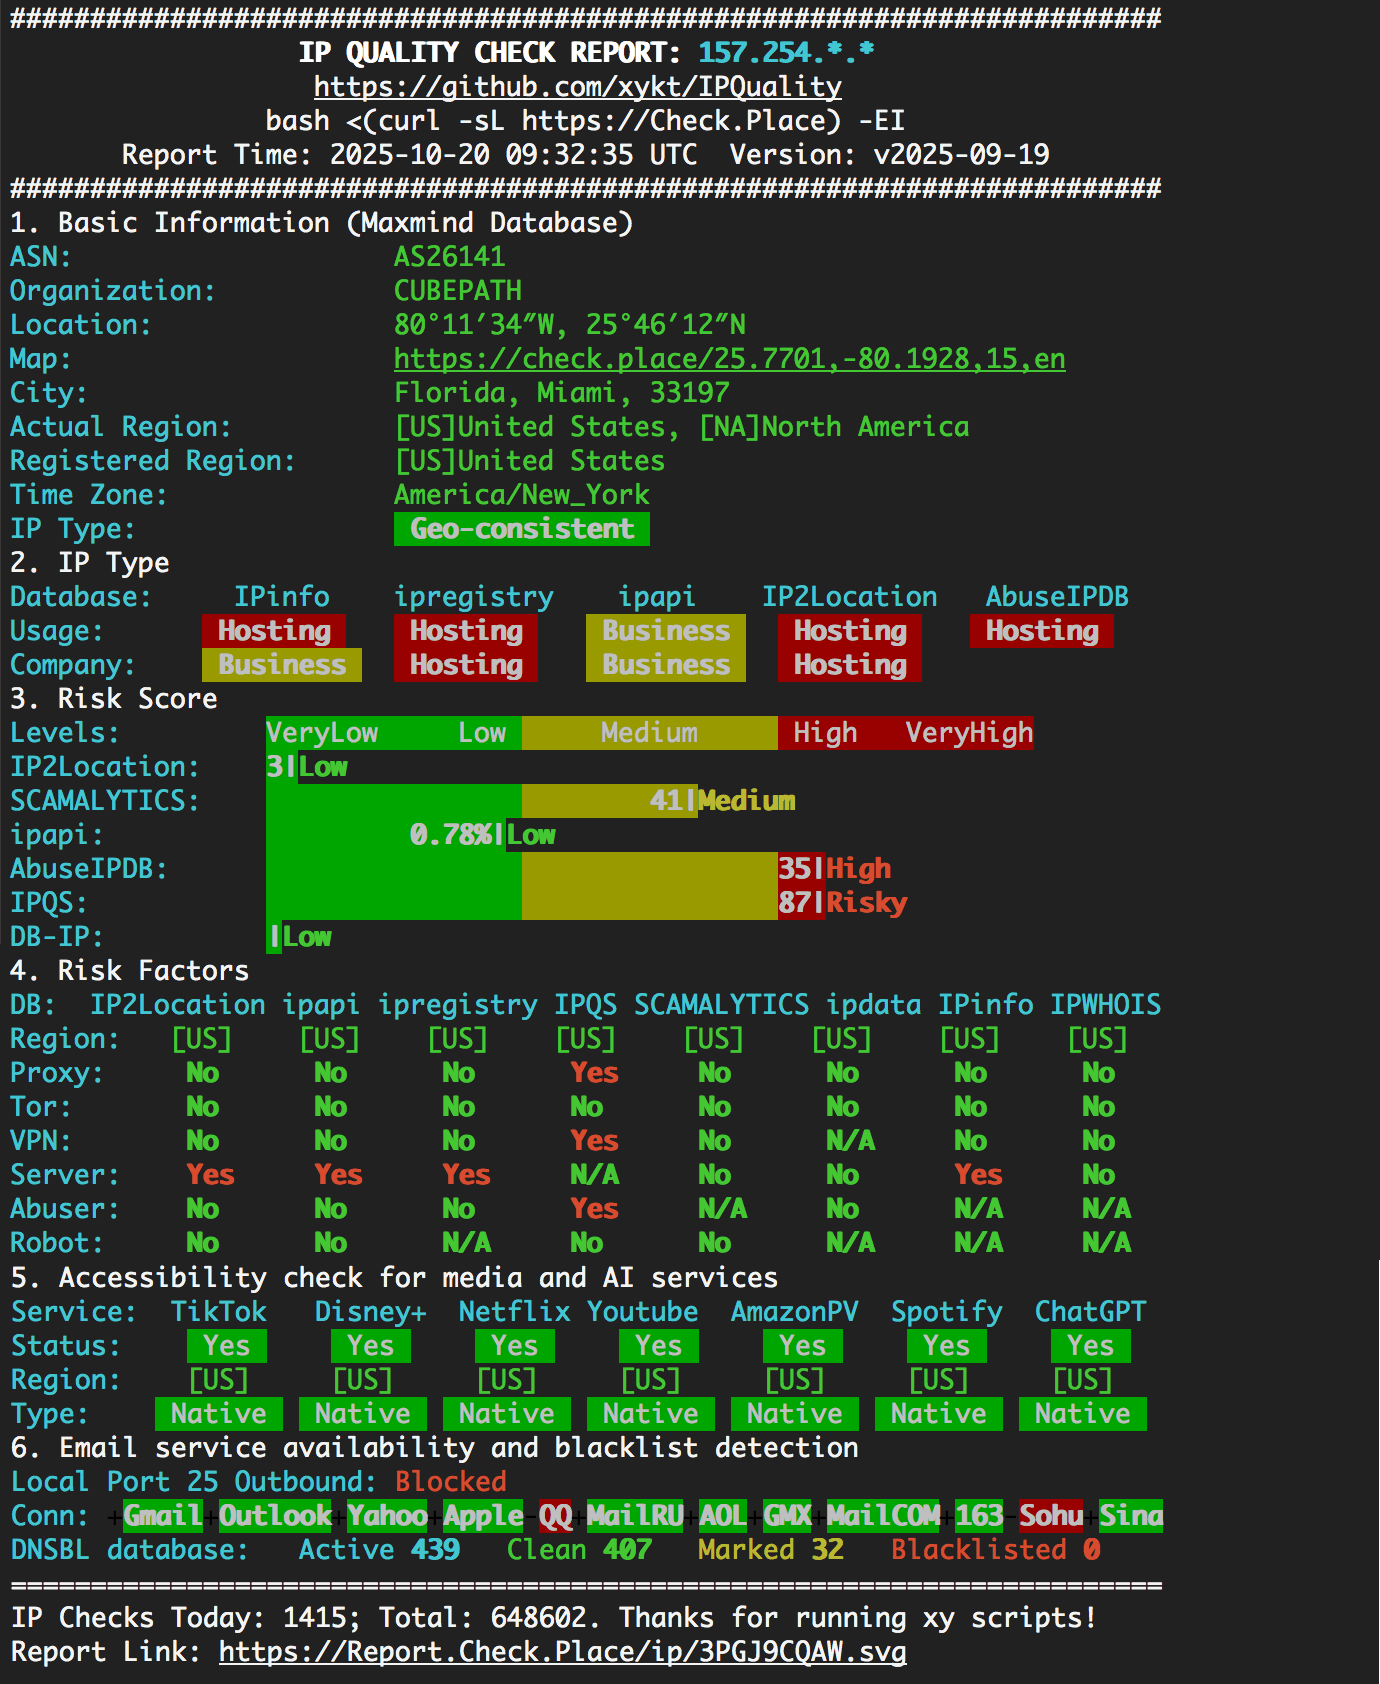Viewport: 1380px width, 1684px height.
Task: Open the Report.Check.Place SVG report link
Action: [562, 1651]
